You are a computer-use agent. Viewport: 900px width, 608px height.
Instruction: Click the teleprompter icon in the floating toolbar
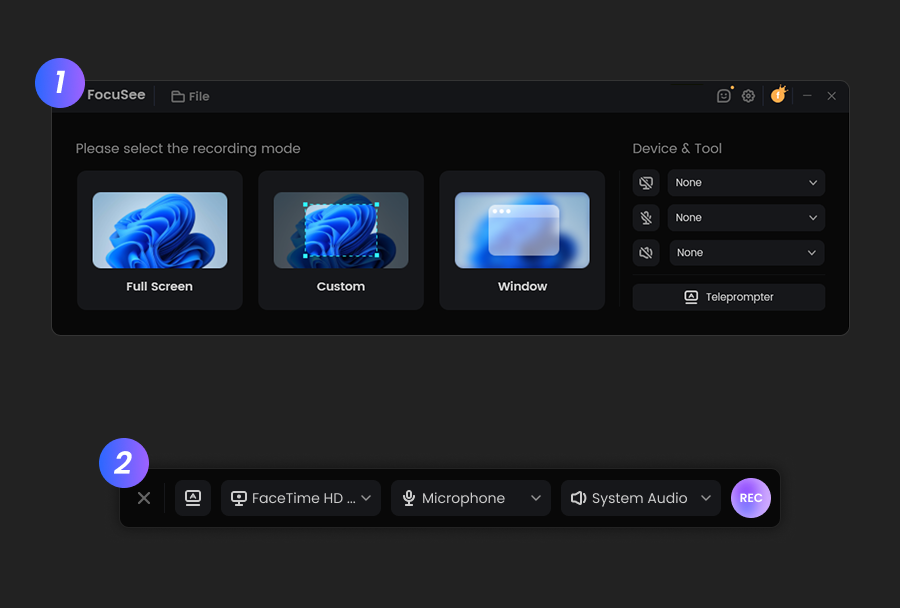point(193,498)
